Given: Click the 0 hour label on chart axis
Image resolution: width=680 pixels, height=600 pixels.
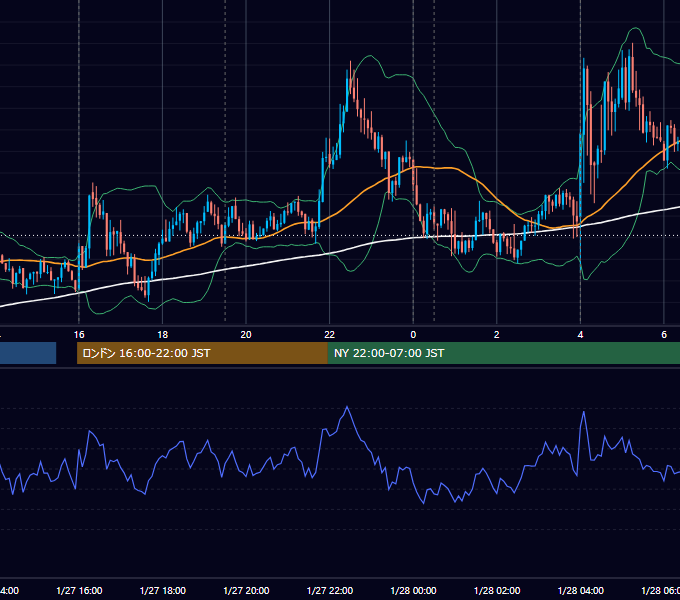Looking at the screenshot, I should pos(413,335).
